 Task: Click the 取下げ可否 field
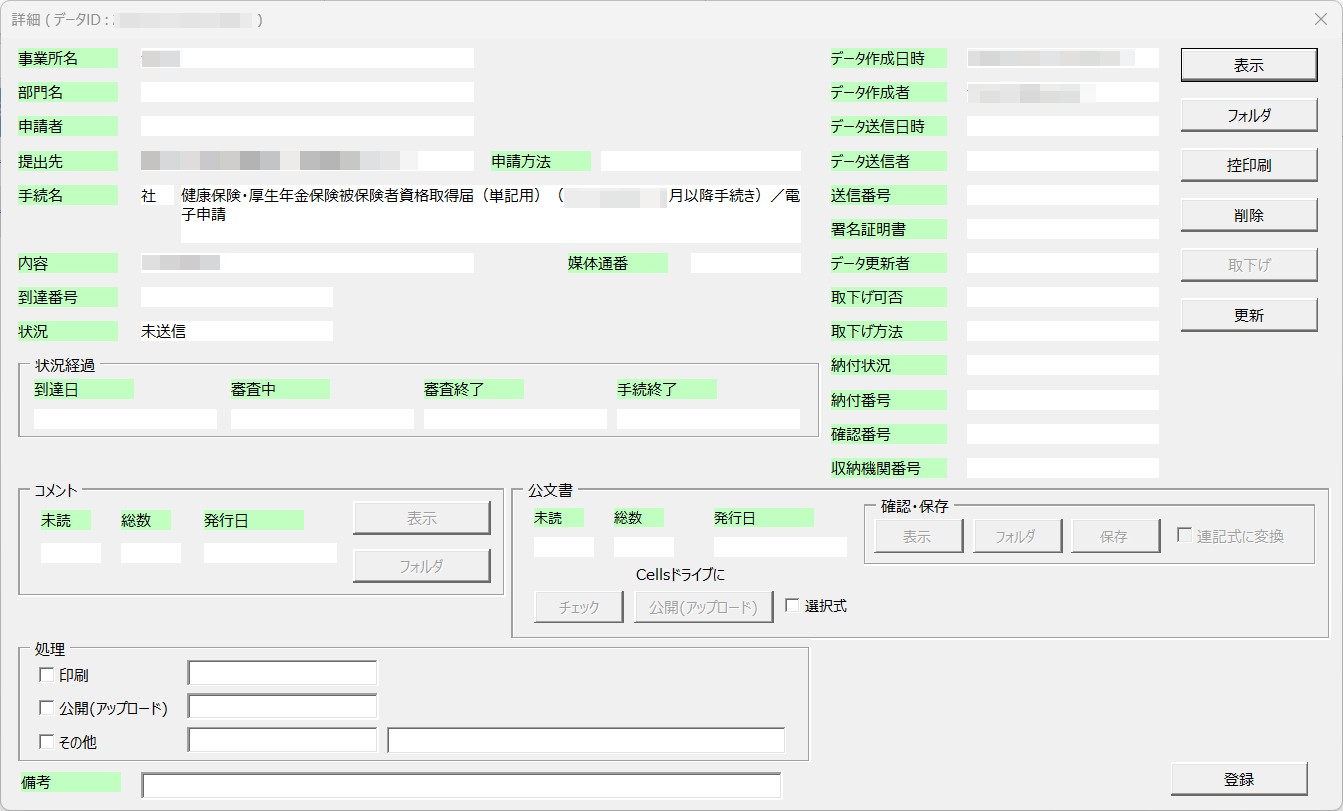(x=1063, y=297)
